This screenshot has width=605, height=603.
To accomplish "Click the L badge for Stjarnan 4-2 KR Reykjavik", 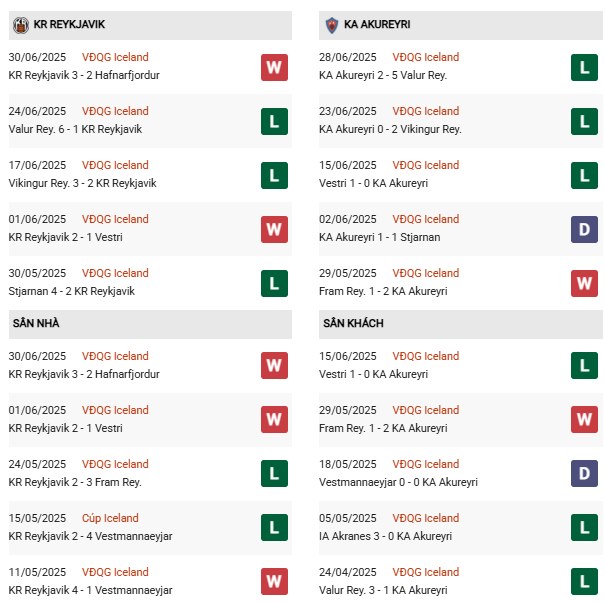I will [274, 283].
